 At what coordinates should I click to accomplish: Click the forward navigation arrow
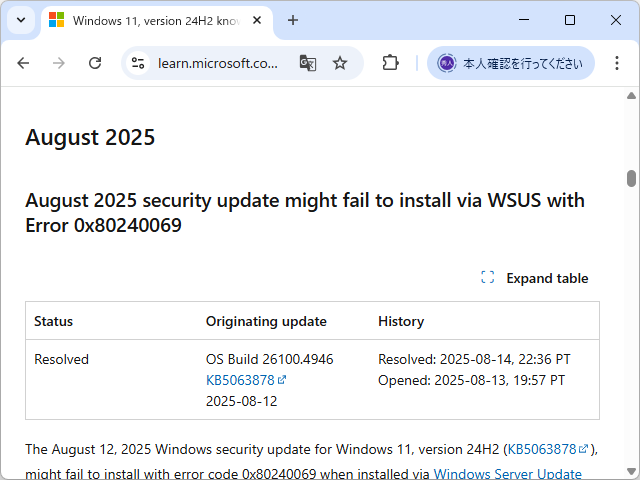point(59,63)
